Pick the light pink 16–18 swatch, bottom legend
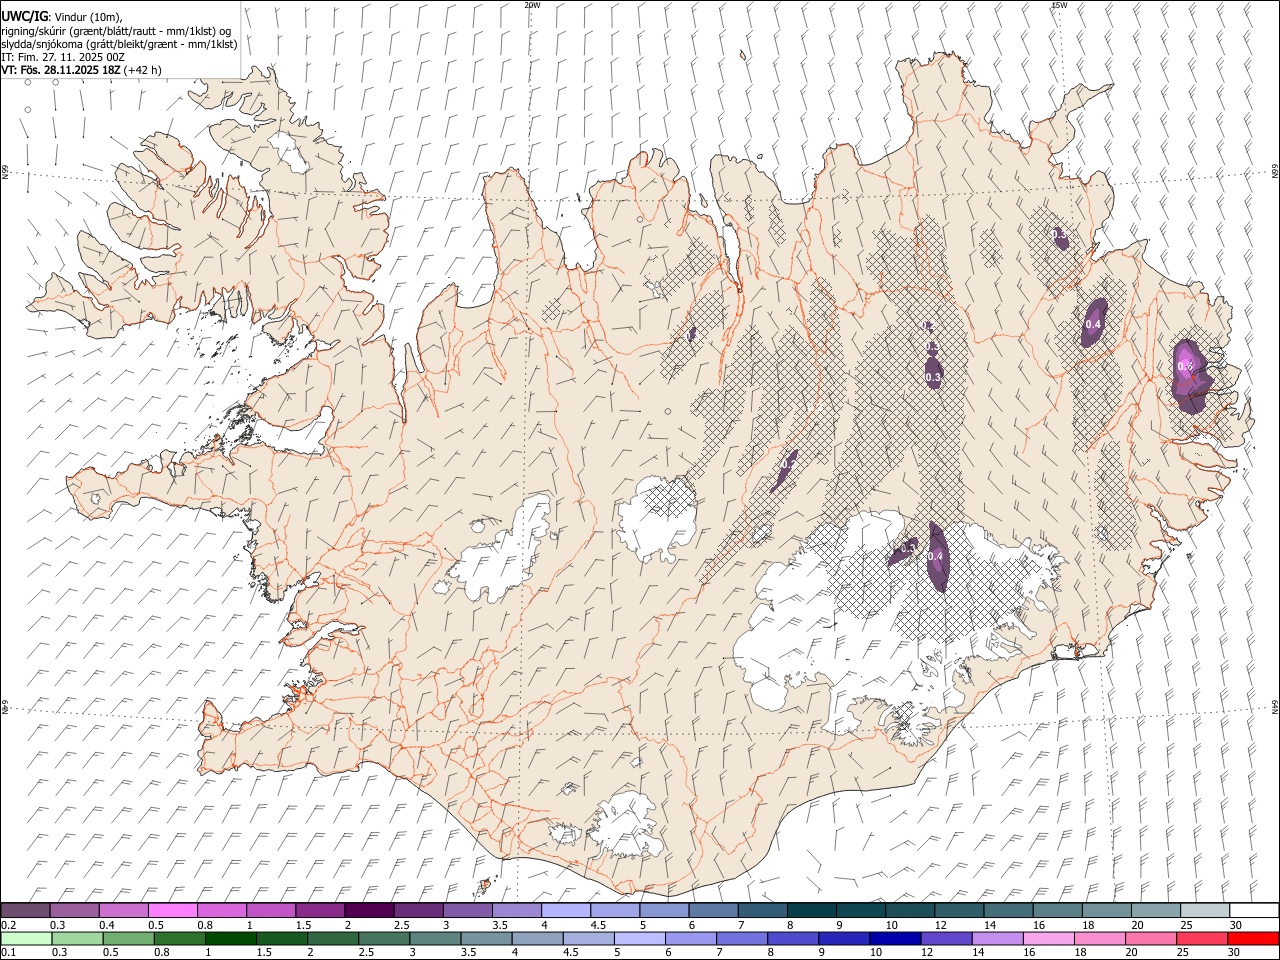 (1049, 938)
